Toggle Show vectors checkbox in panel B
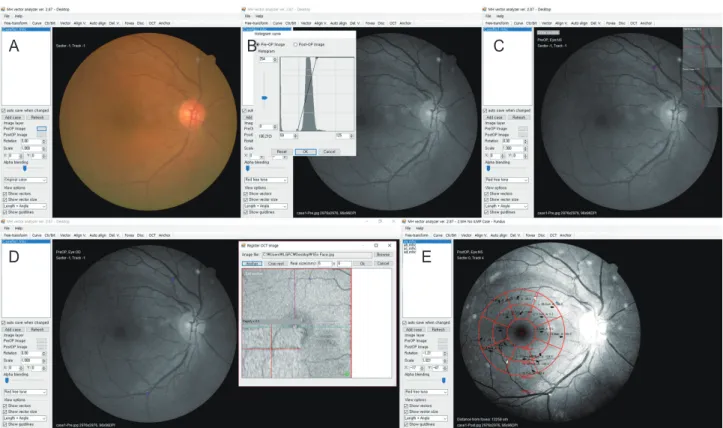The image size is (723, 428). click(x=245, y=194)
